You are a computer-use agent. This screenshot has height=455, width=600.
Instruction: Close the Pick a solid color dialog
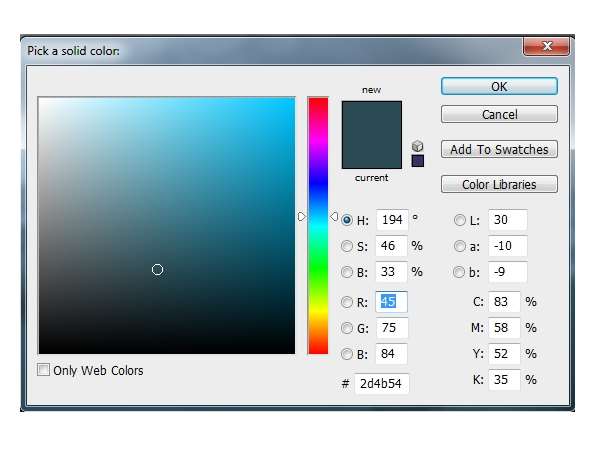point(546,46)
